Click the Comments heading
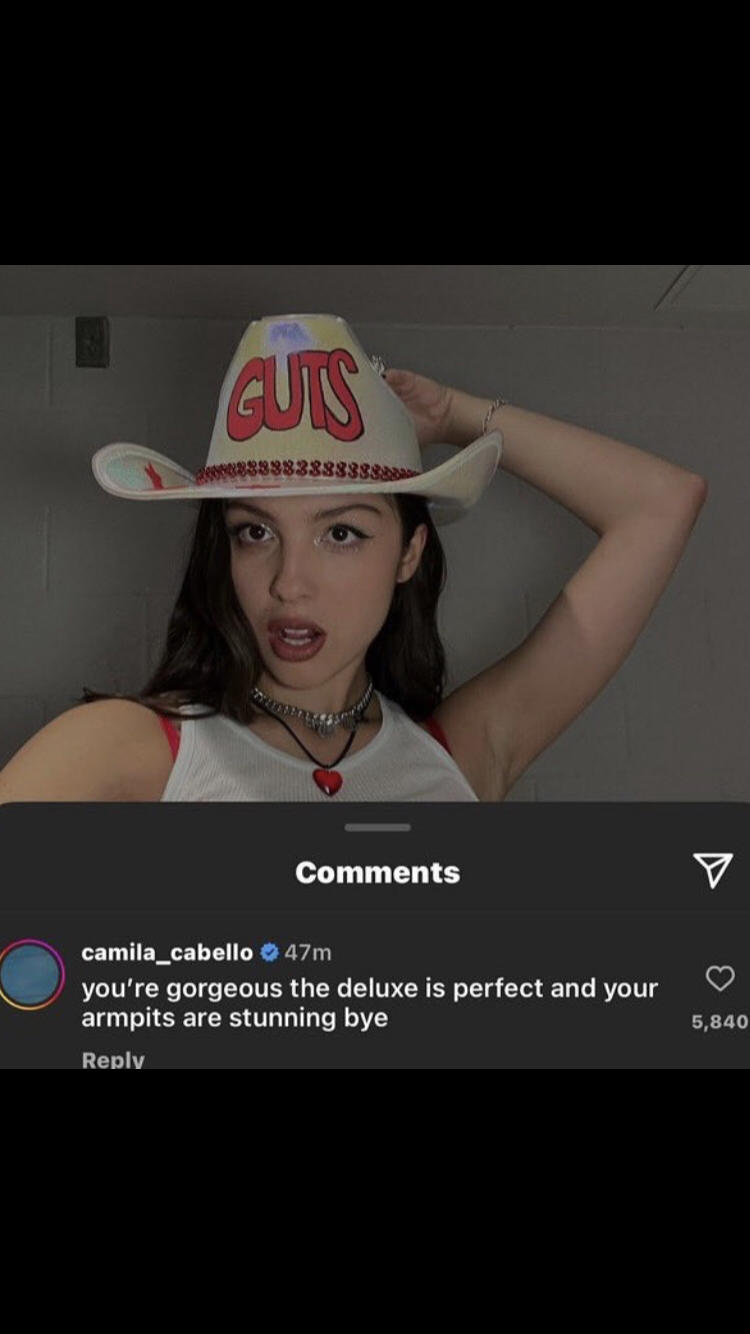Screen dimensions: 750x1334 coord(377,872)
